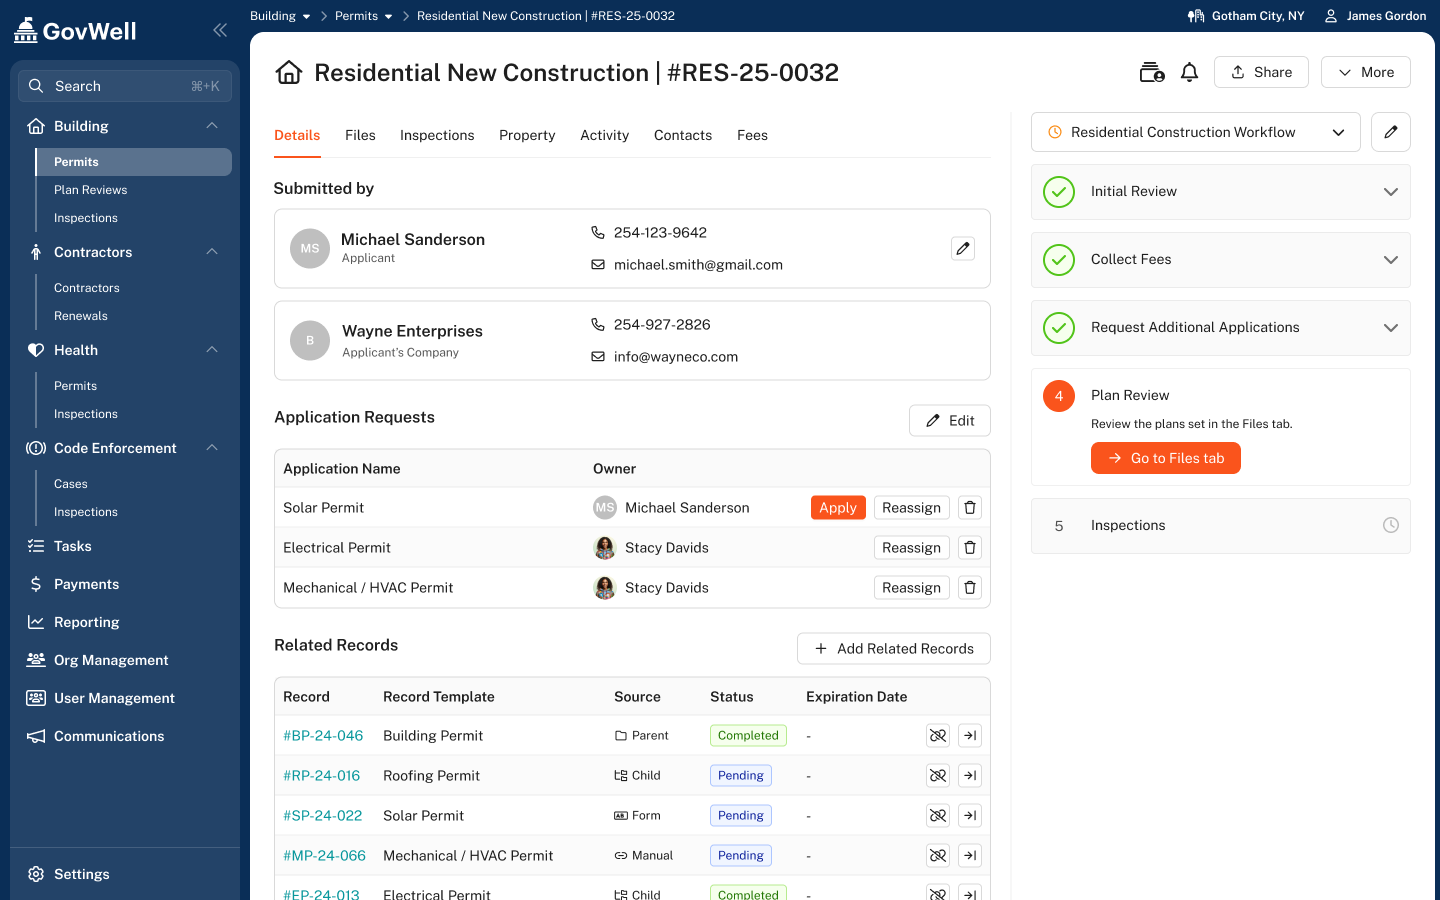Image resolution: width=1440 pixels, height=900 pixels.
Task: Unlink the #BP-24-046 related record
Action: (x=937, y=736)
